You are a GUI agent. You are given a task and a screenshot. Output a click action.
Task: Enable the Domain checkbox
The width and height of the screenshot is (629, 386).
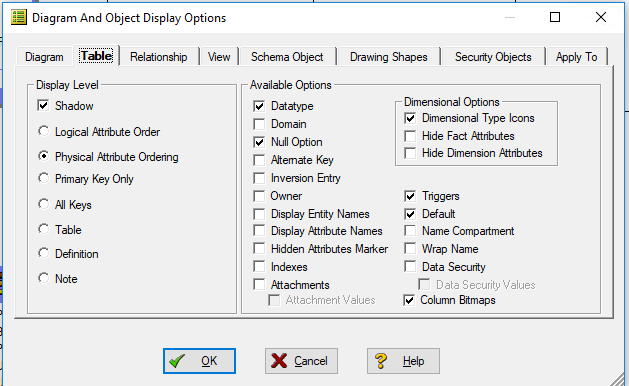(259, 124)
